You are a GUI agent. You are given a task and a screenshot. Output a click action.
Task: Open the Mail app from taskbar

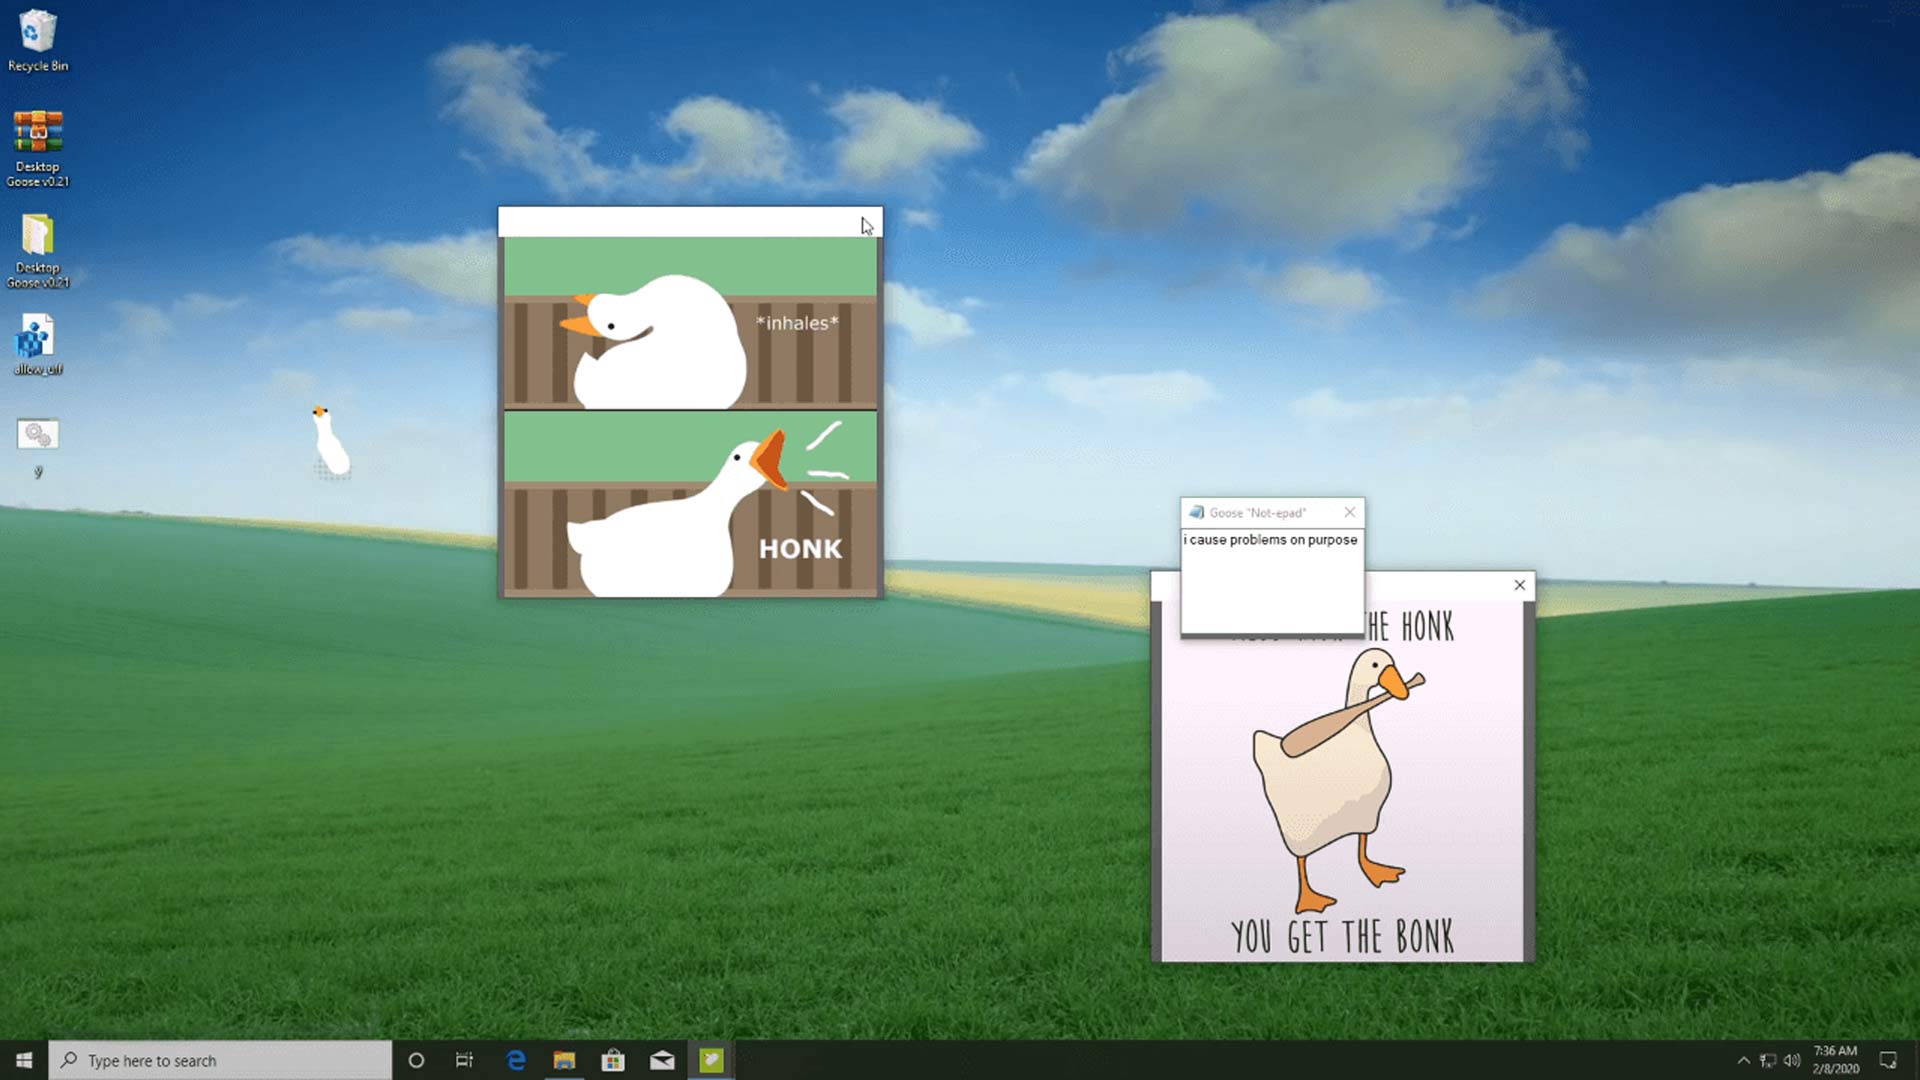coord(662,1060)
